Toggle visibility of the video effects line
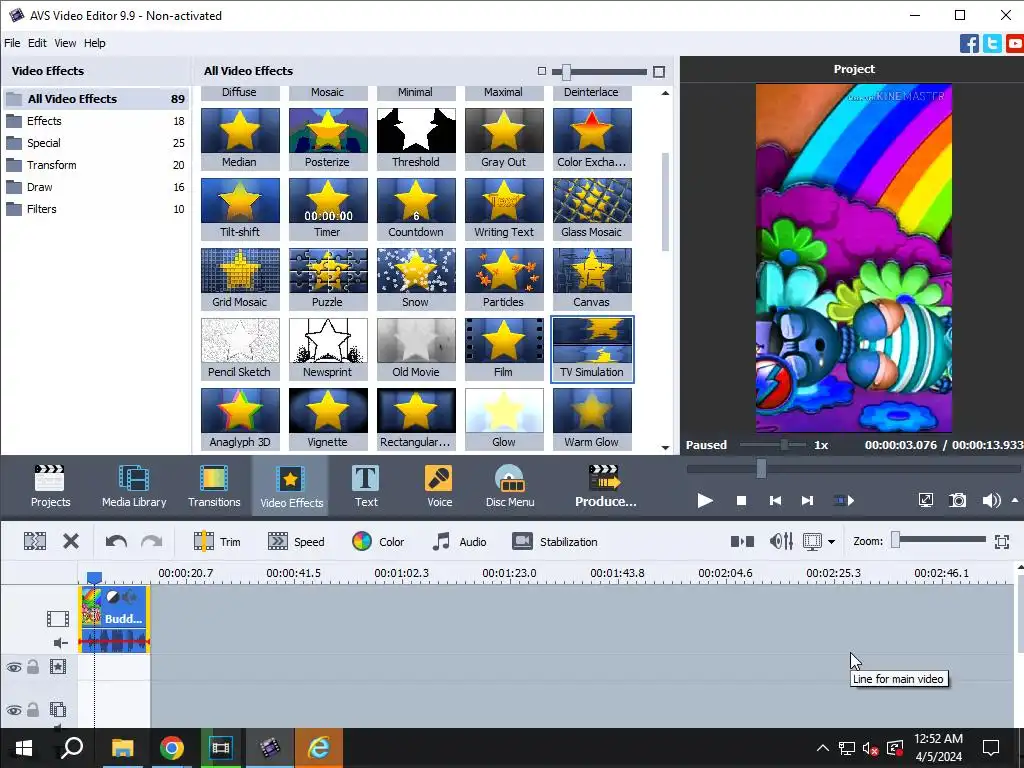This screenshot has width=1024, height=768. [x=14, y=667]
